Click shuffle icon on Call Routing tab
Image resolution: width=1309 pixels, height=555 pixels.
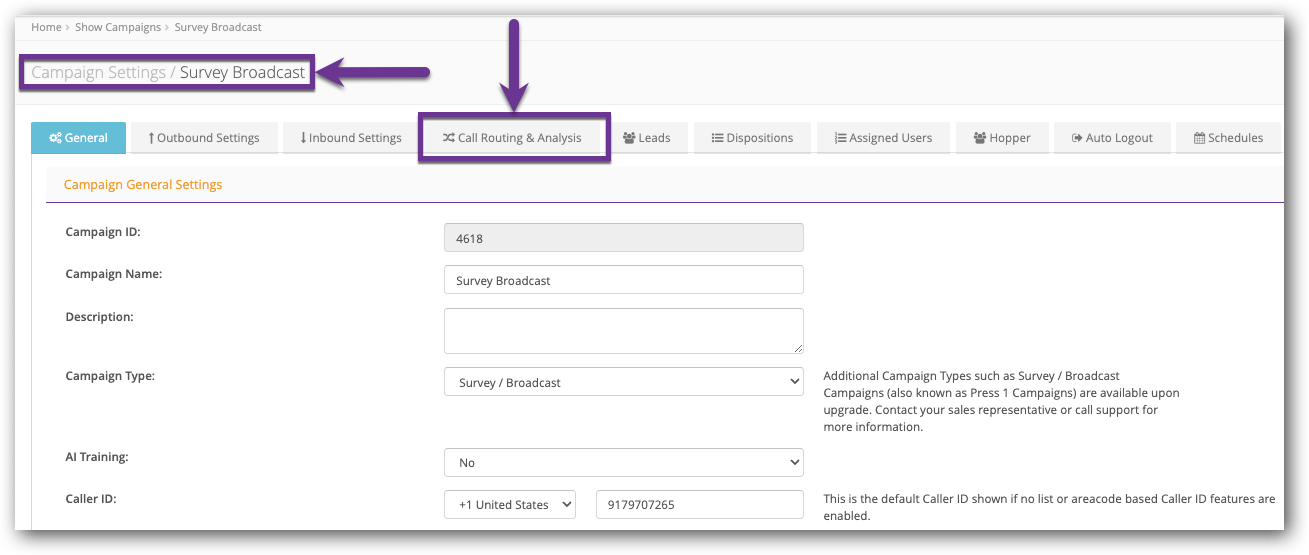pyautogui.click(x=448, y=138)
